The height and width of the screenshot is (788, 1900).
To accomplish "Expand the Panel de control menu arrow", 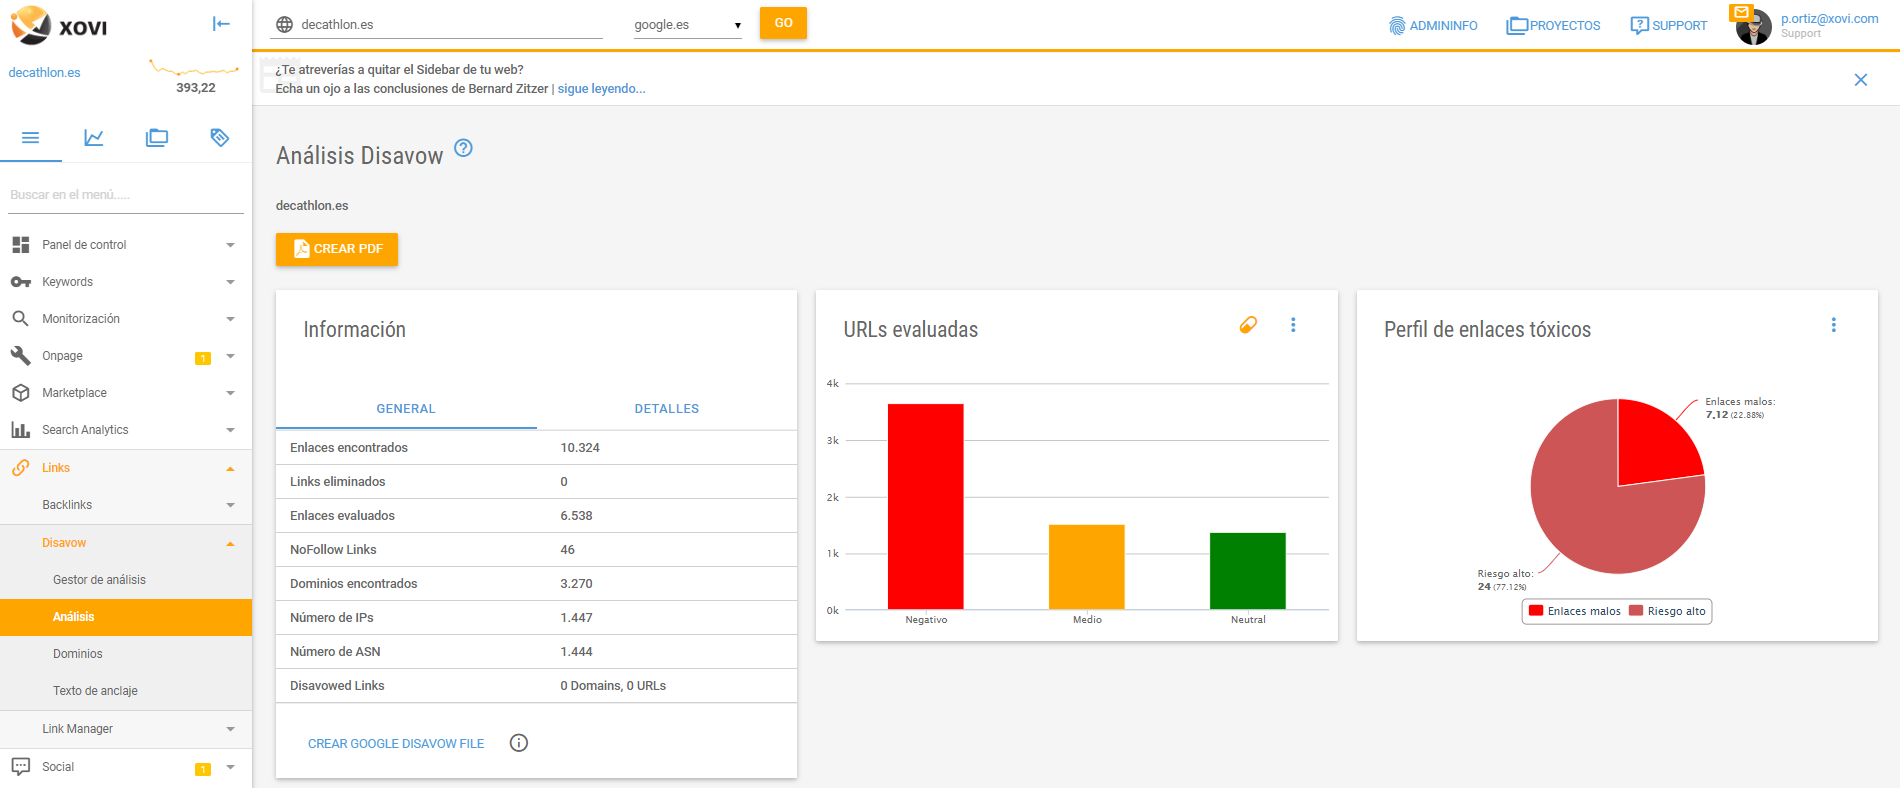I will coord(231,245).
